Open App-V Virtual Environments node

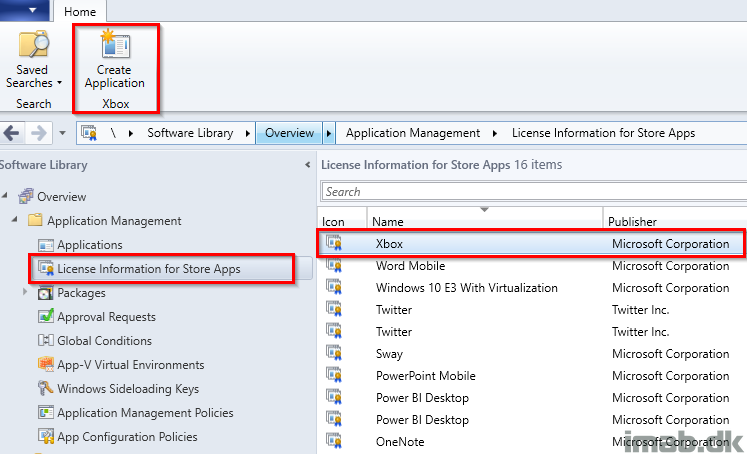(x=131, y=365)
